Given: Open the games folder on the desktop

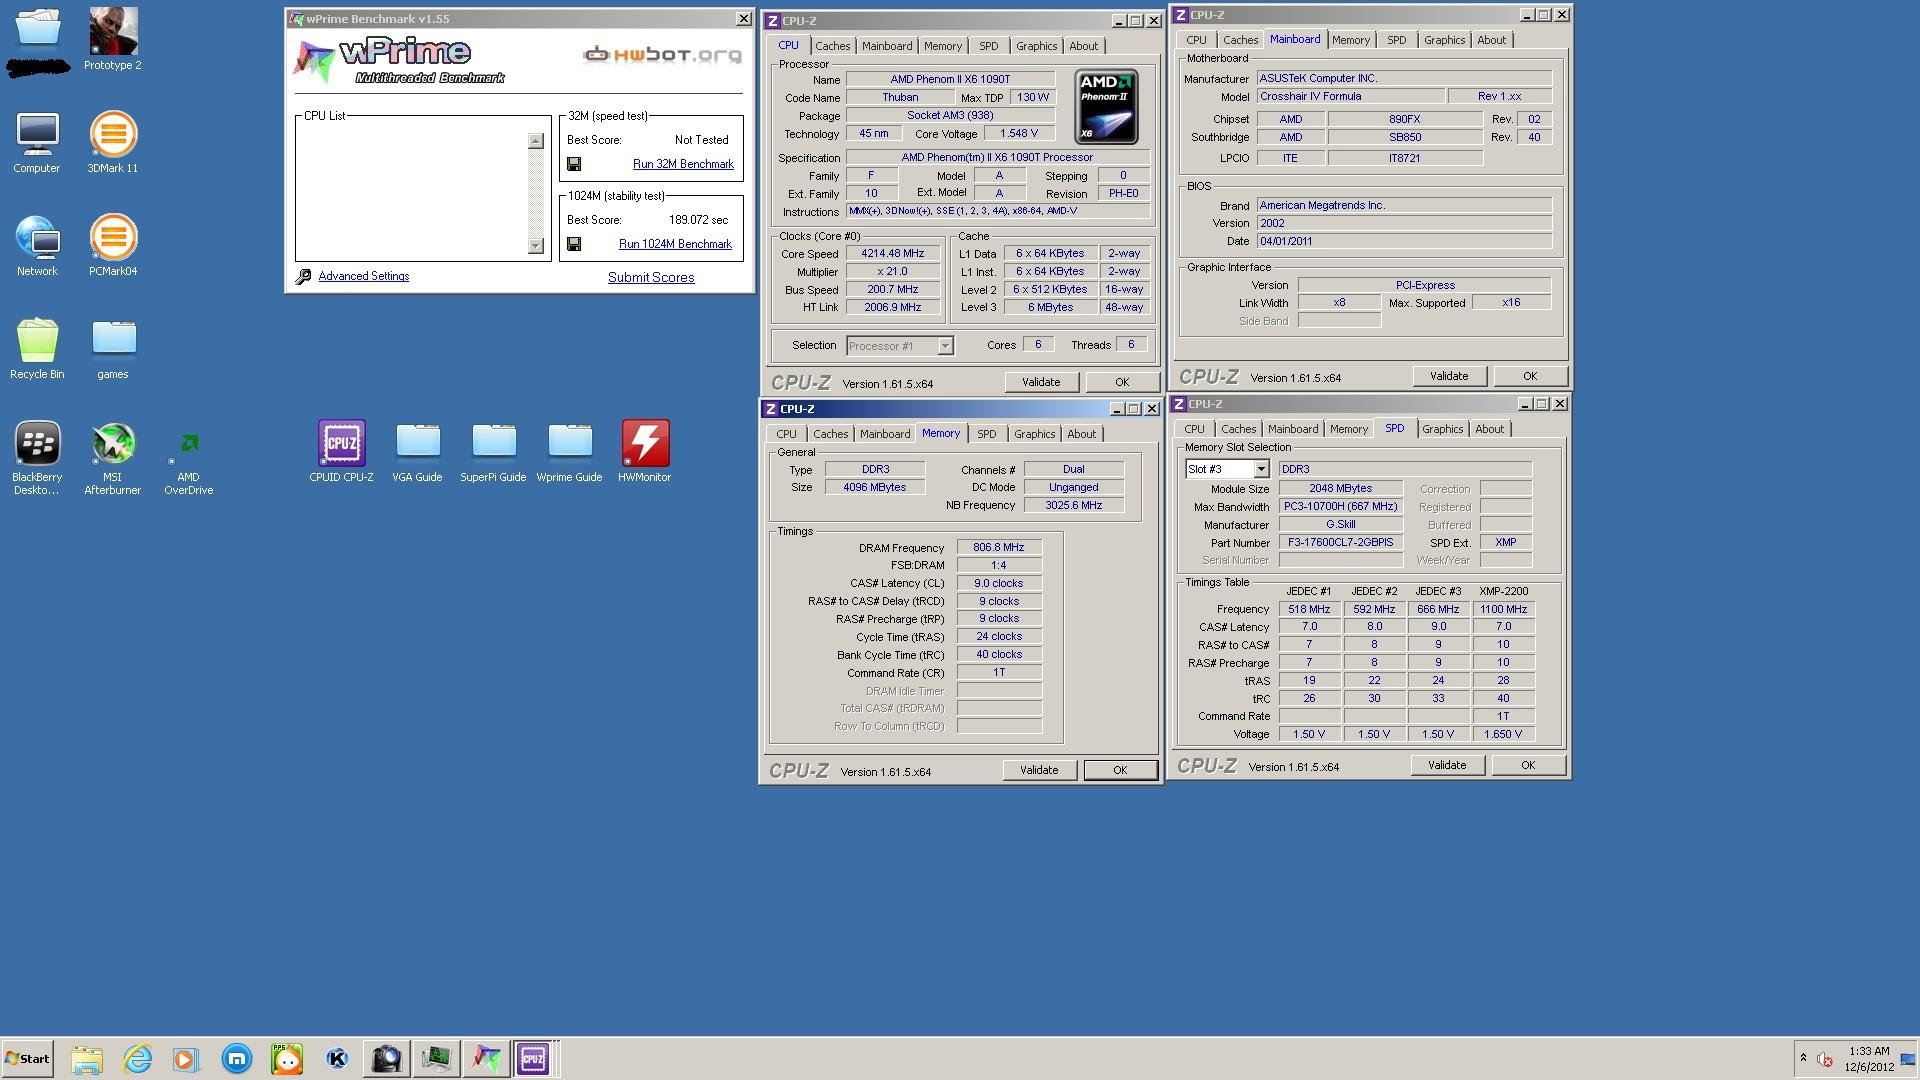Looking at the screenshot, I should coord(113,349).
